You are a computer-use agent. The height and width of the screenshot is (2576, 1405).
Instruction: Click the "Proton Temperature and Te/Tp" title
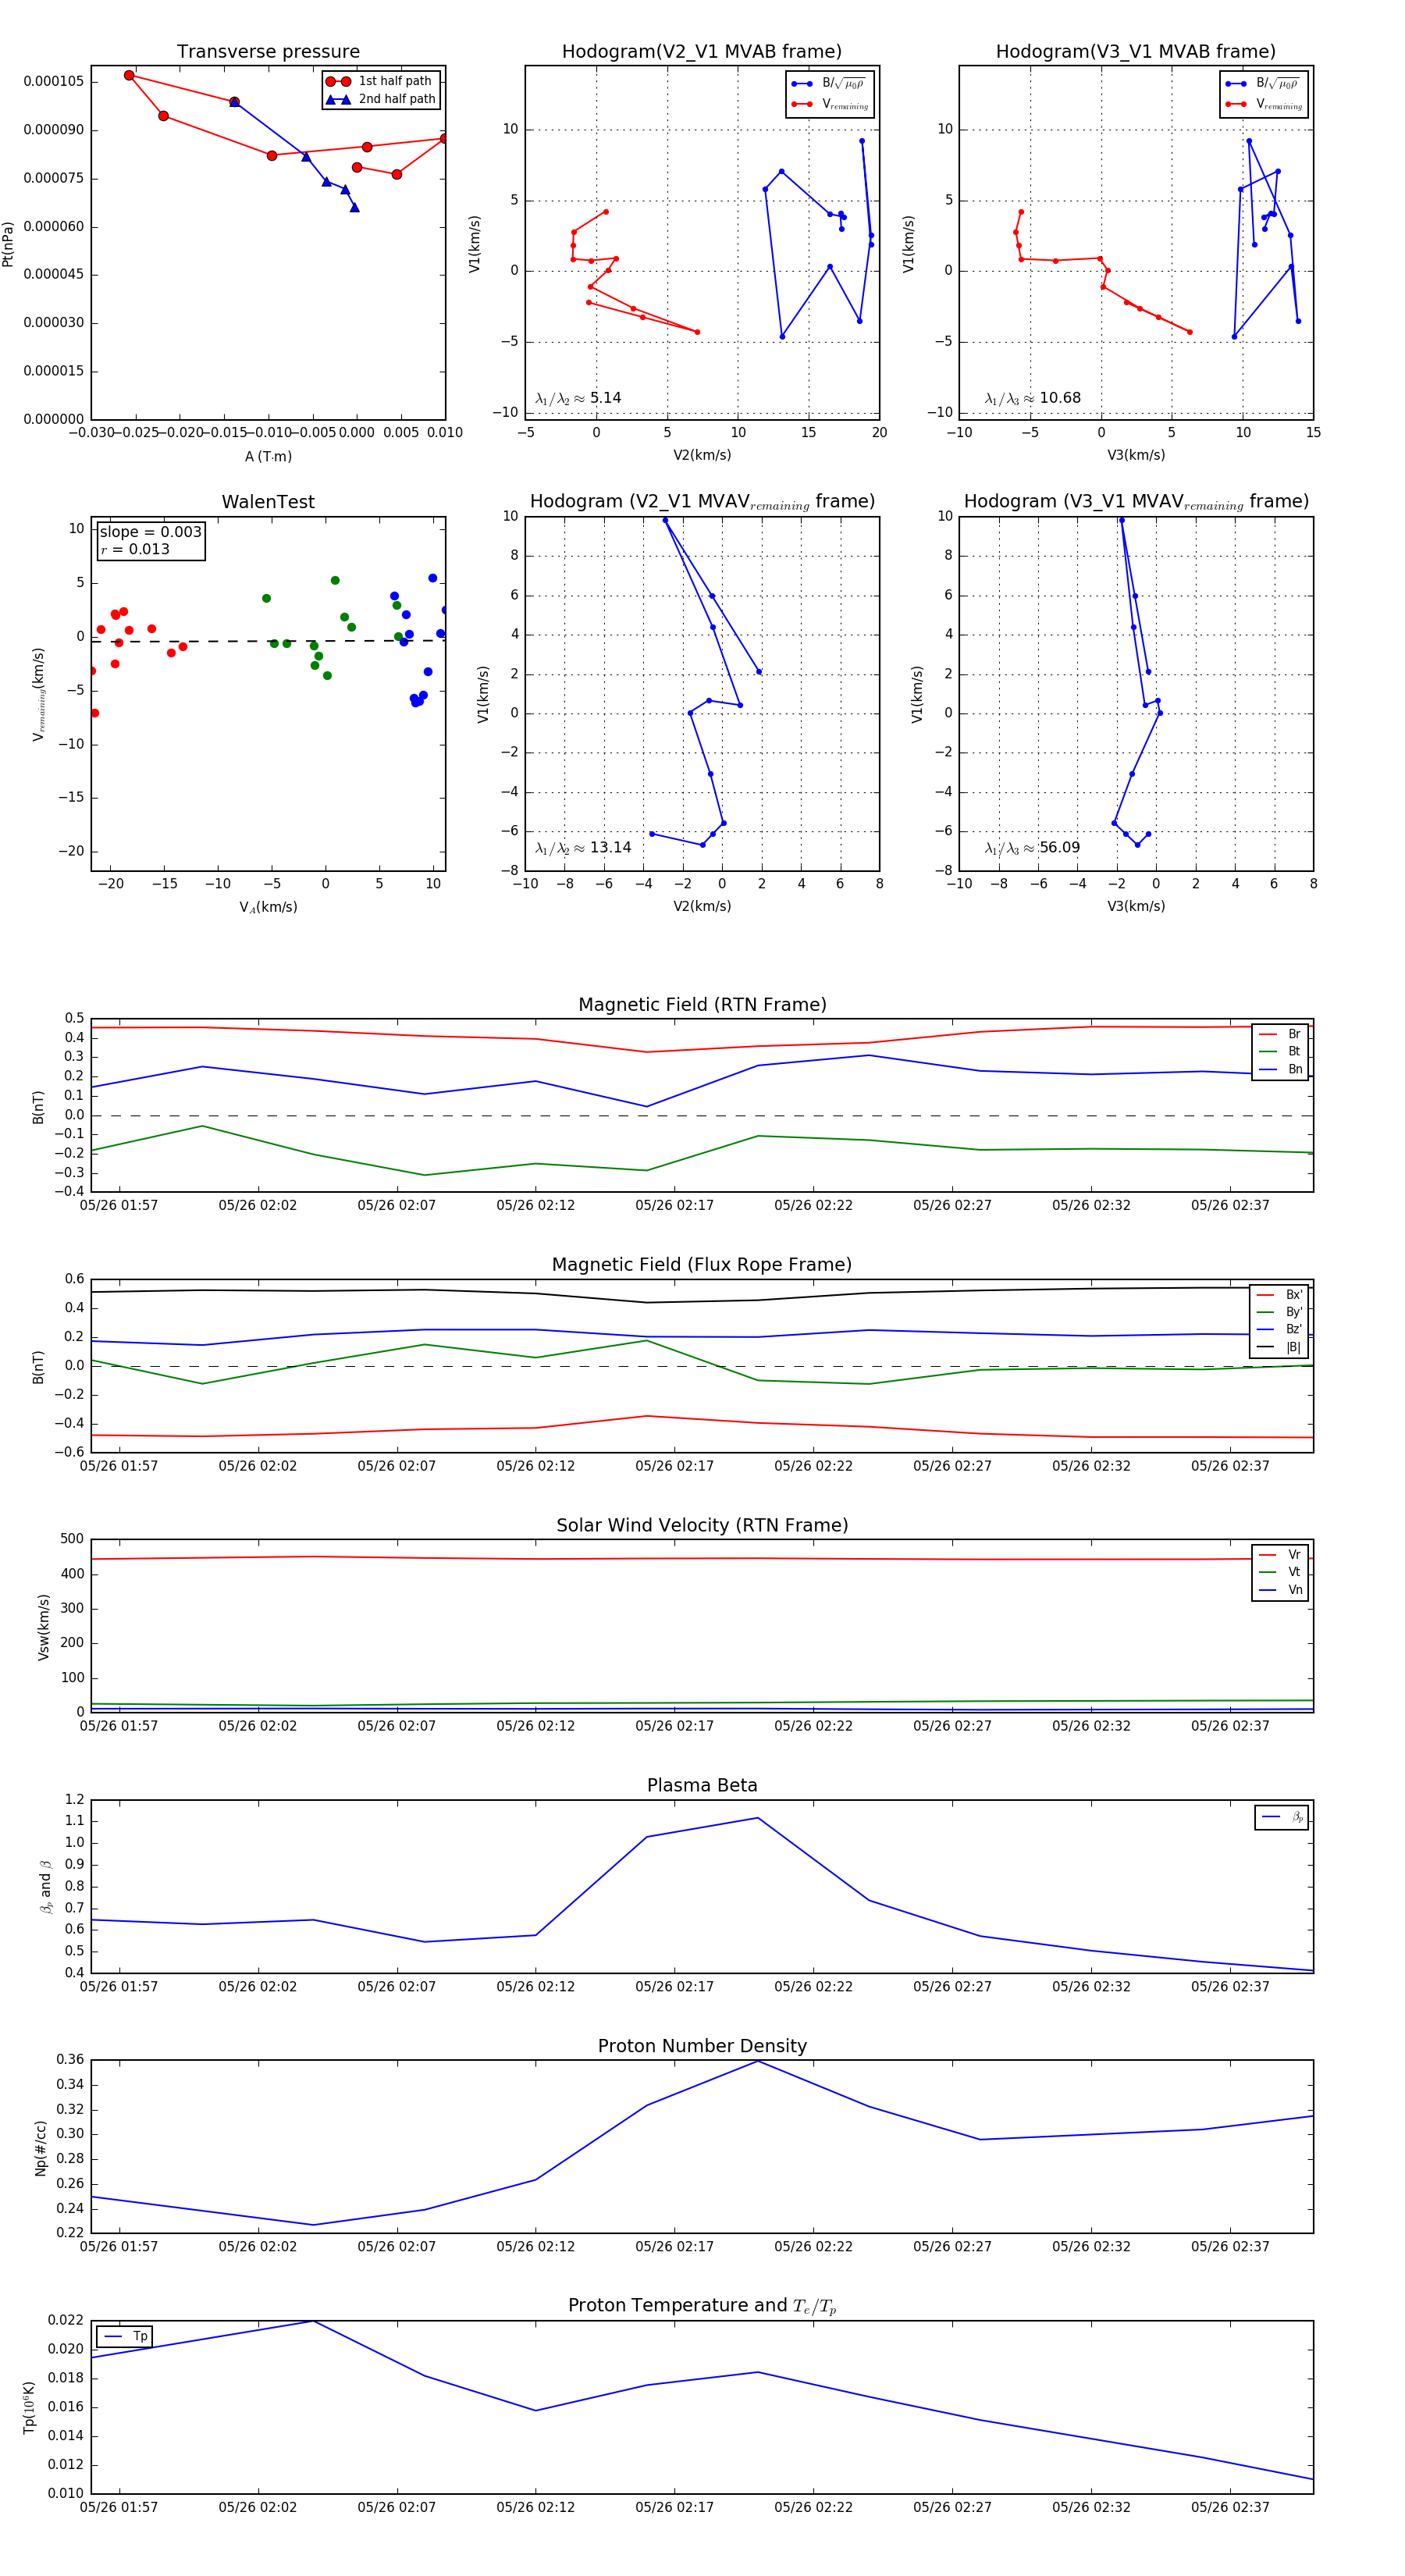702,2305
